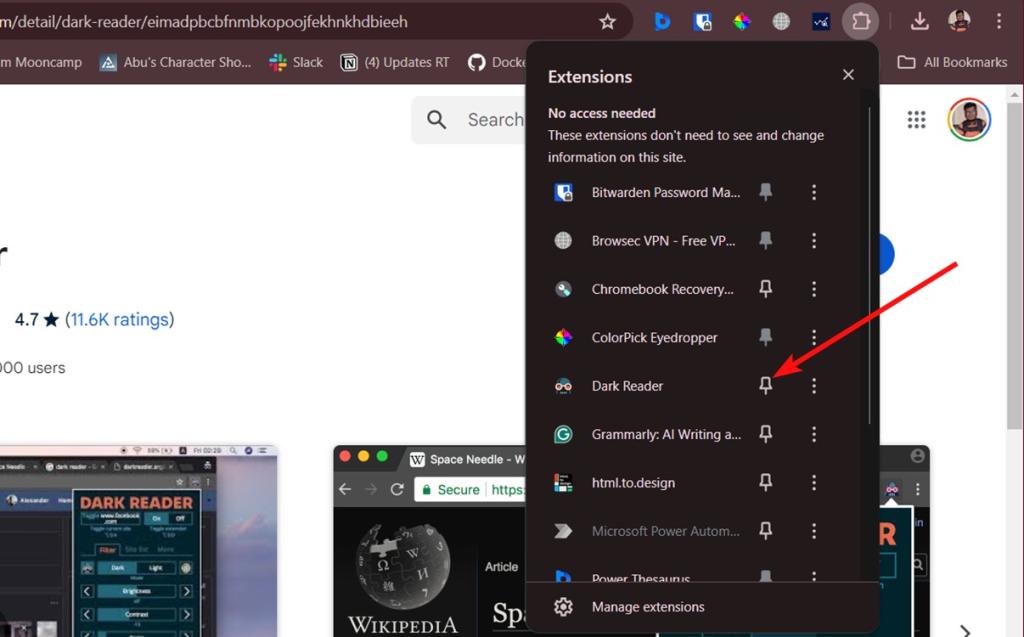Viewport: 1024px width, 637px height.
Task: Click the address bar to edit the URL
Action: pyautogui.click(x=250, y=21)
